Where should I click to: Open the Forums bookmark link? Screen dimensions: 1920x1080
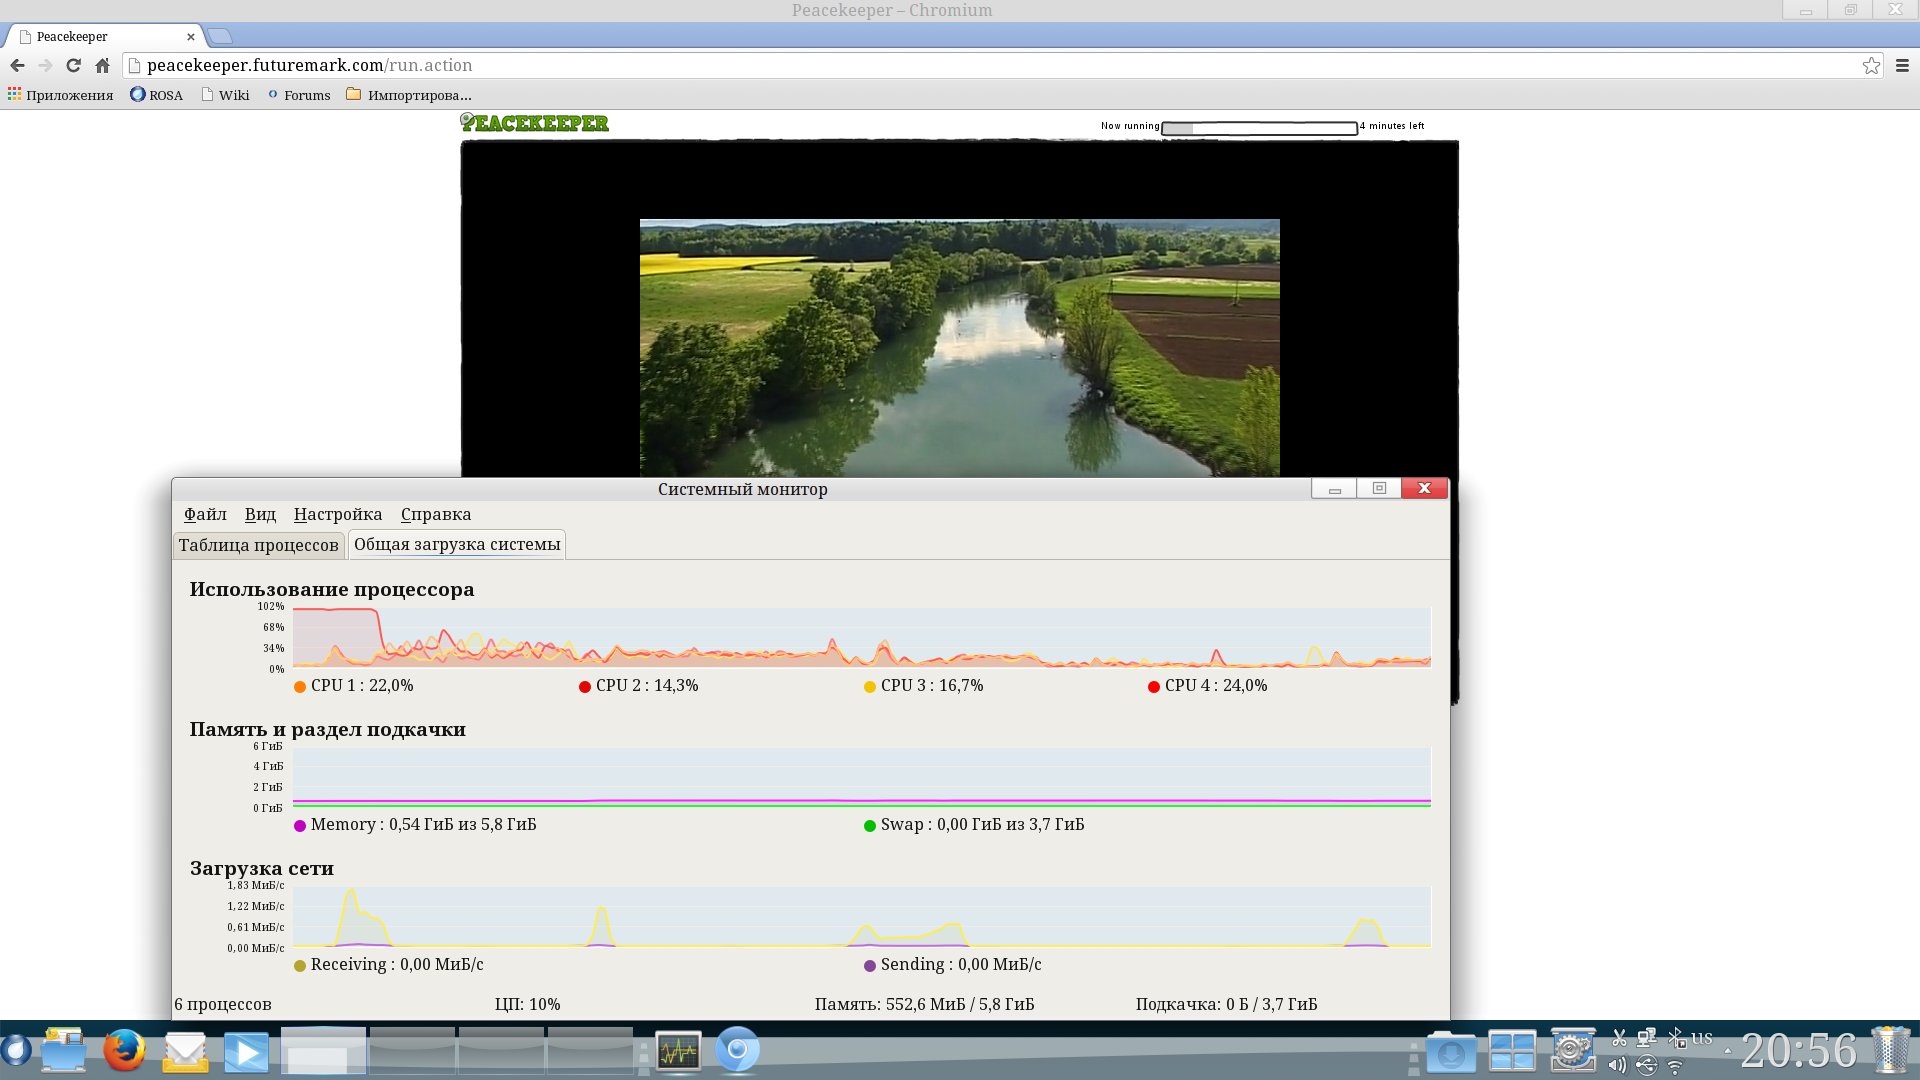click(299, 95)
